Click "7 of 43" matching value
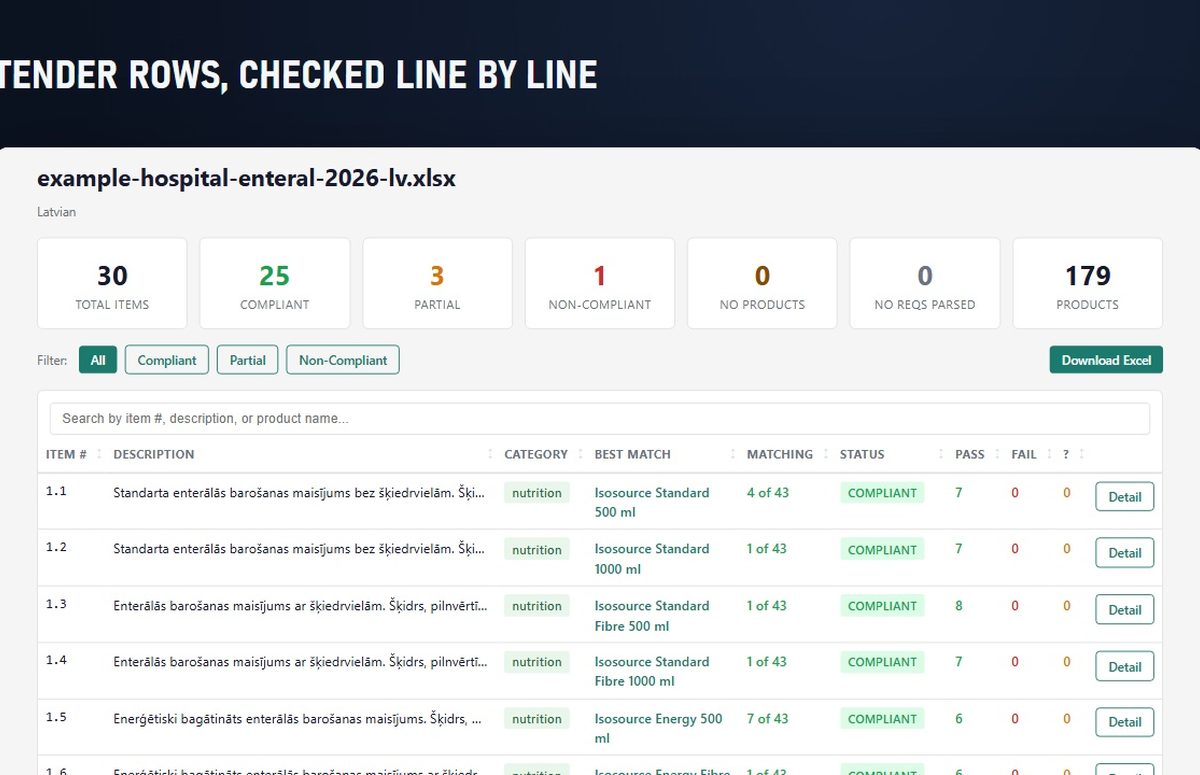 point(767,719)
